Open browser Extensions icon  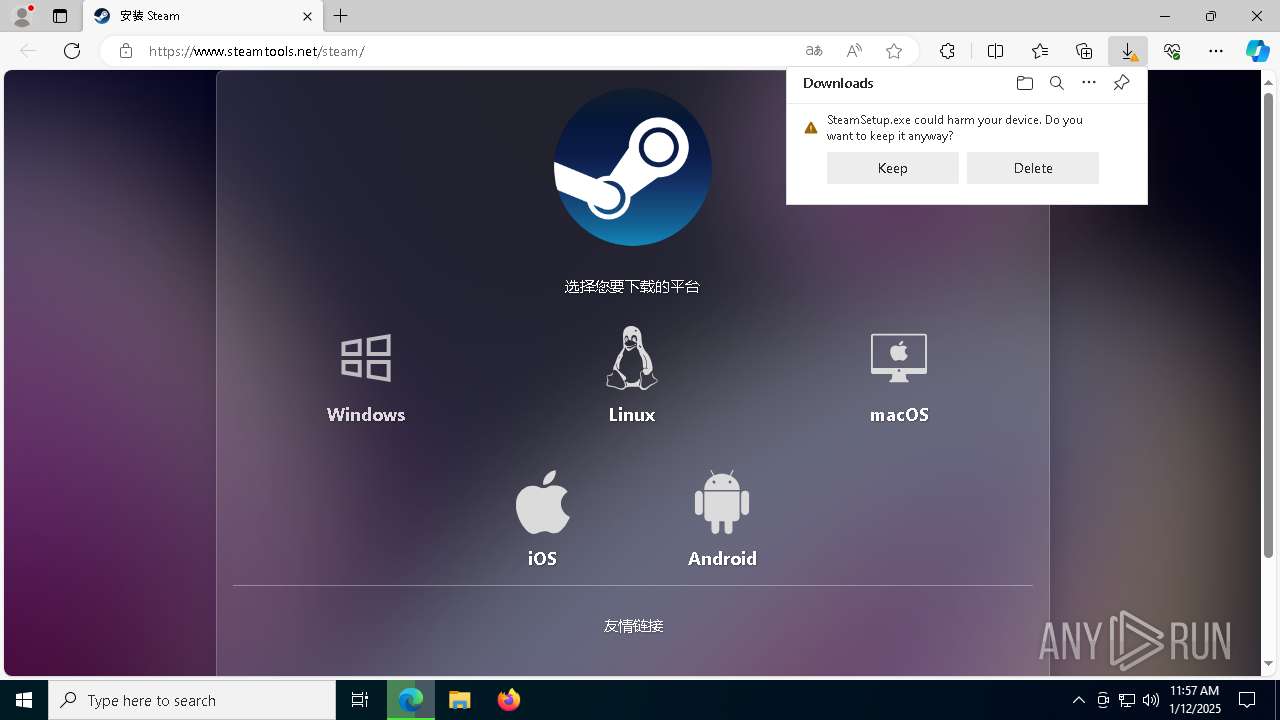[x=947, y=51]
